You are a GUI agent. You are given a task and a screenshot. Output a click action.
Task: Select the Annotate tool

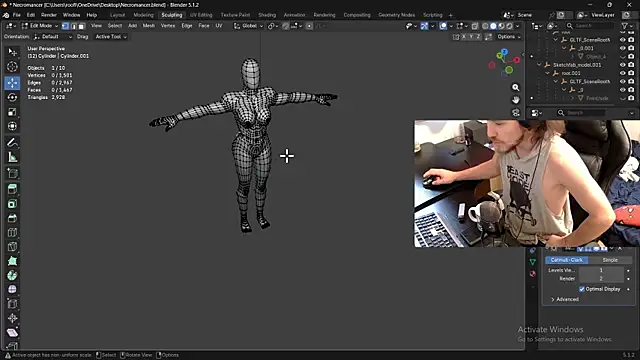pyautogui.click(x=12, y=142)
